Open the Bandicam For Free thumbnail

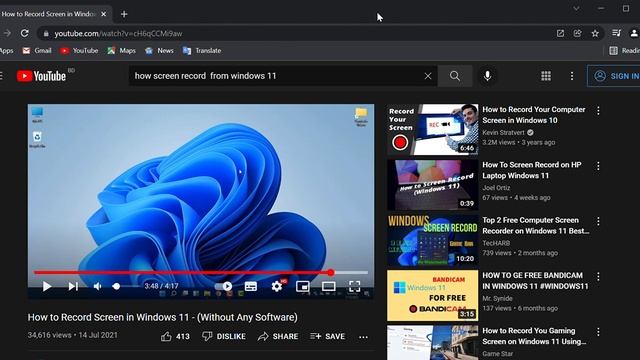tap(433, 295)
